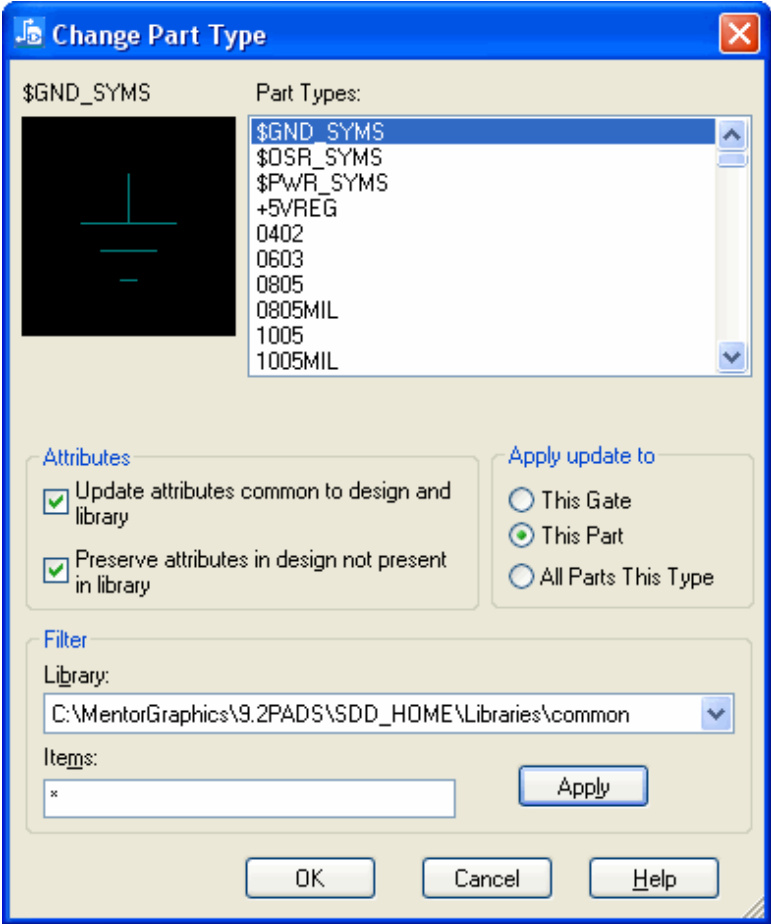This screenshot has width=771, height=924.
Task: Close the Change Part Type dialog
Action: [x=738, y=35]
